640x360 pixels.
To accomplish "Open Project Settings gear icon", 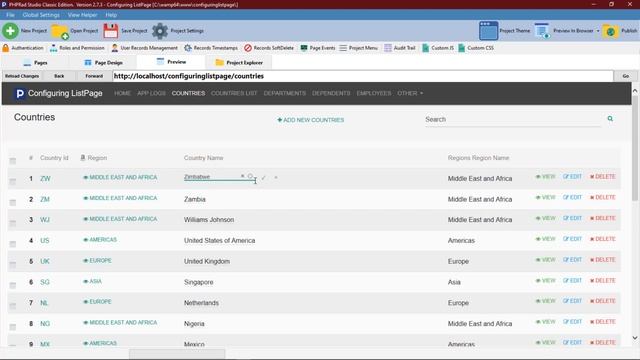I will [x=160, y=31].
